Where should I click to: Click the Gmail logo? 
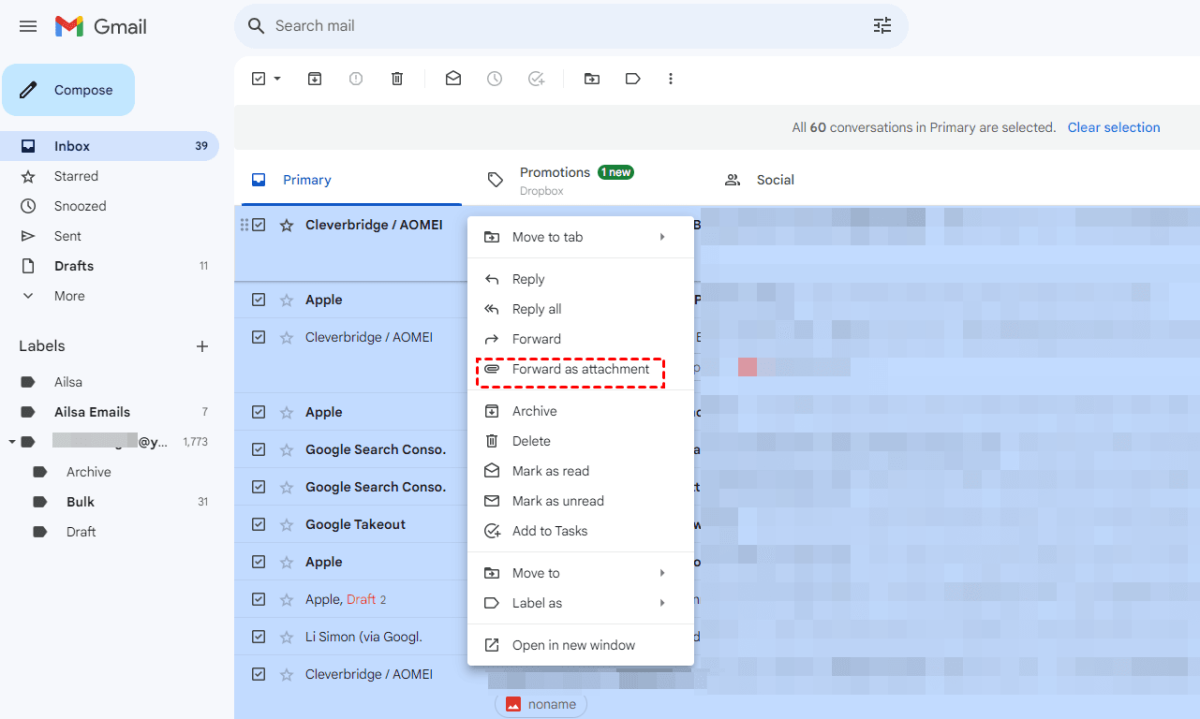(x=101, y=26)
